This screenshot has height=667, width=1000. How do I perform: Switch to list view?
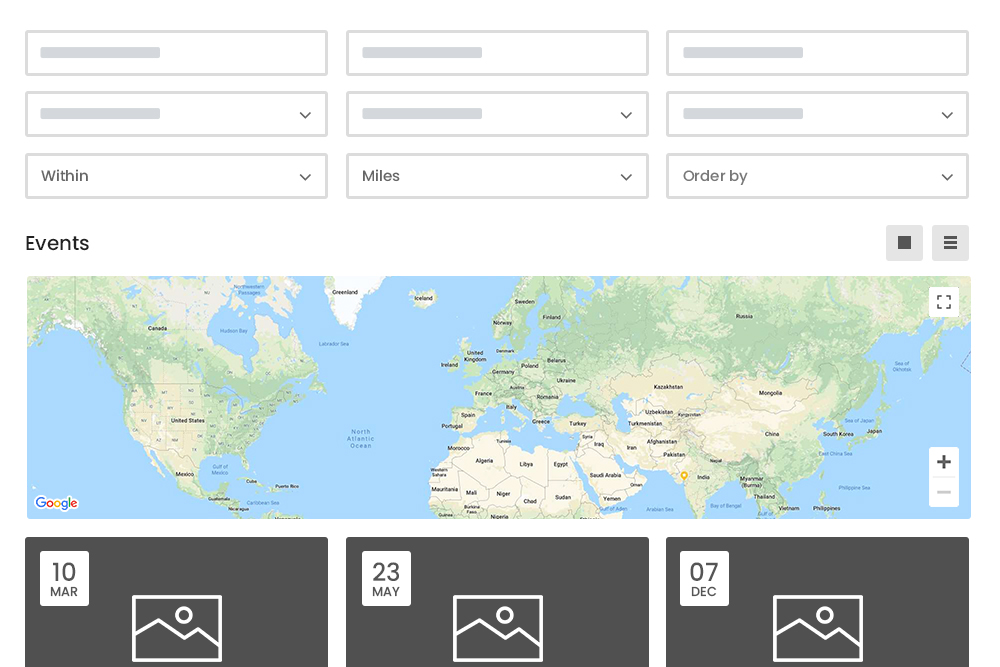point(950,243)
